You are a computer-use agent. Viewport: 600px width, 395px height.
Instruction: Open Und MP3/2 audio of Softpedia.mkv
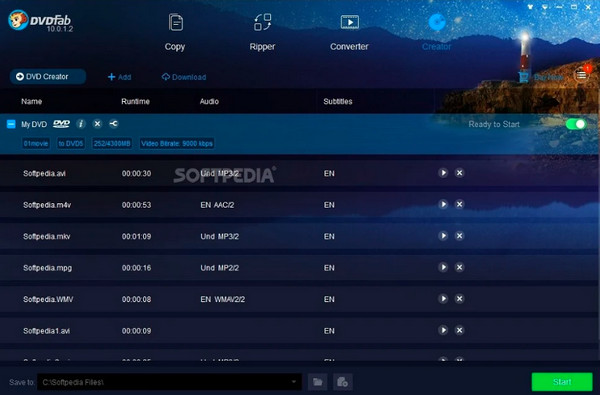tap(220, 237)
